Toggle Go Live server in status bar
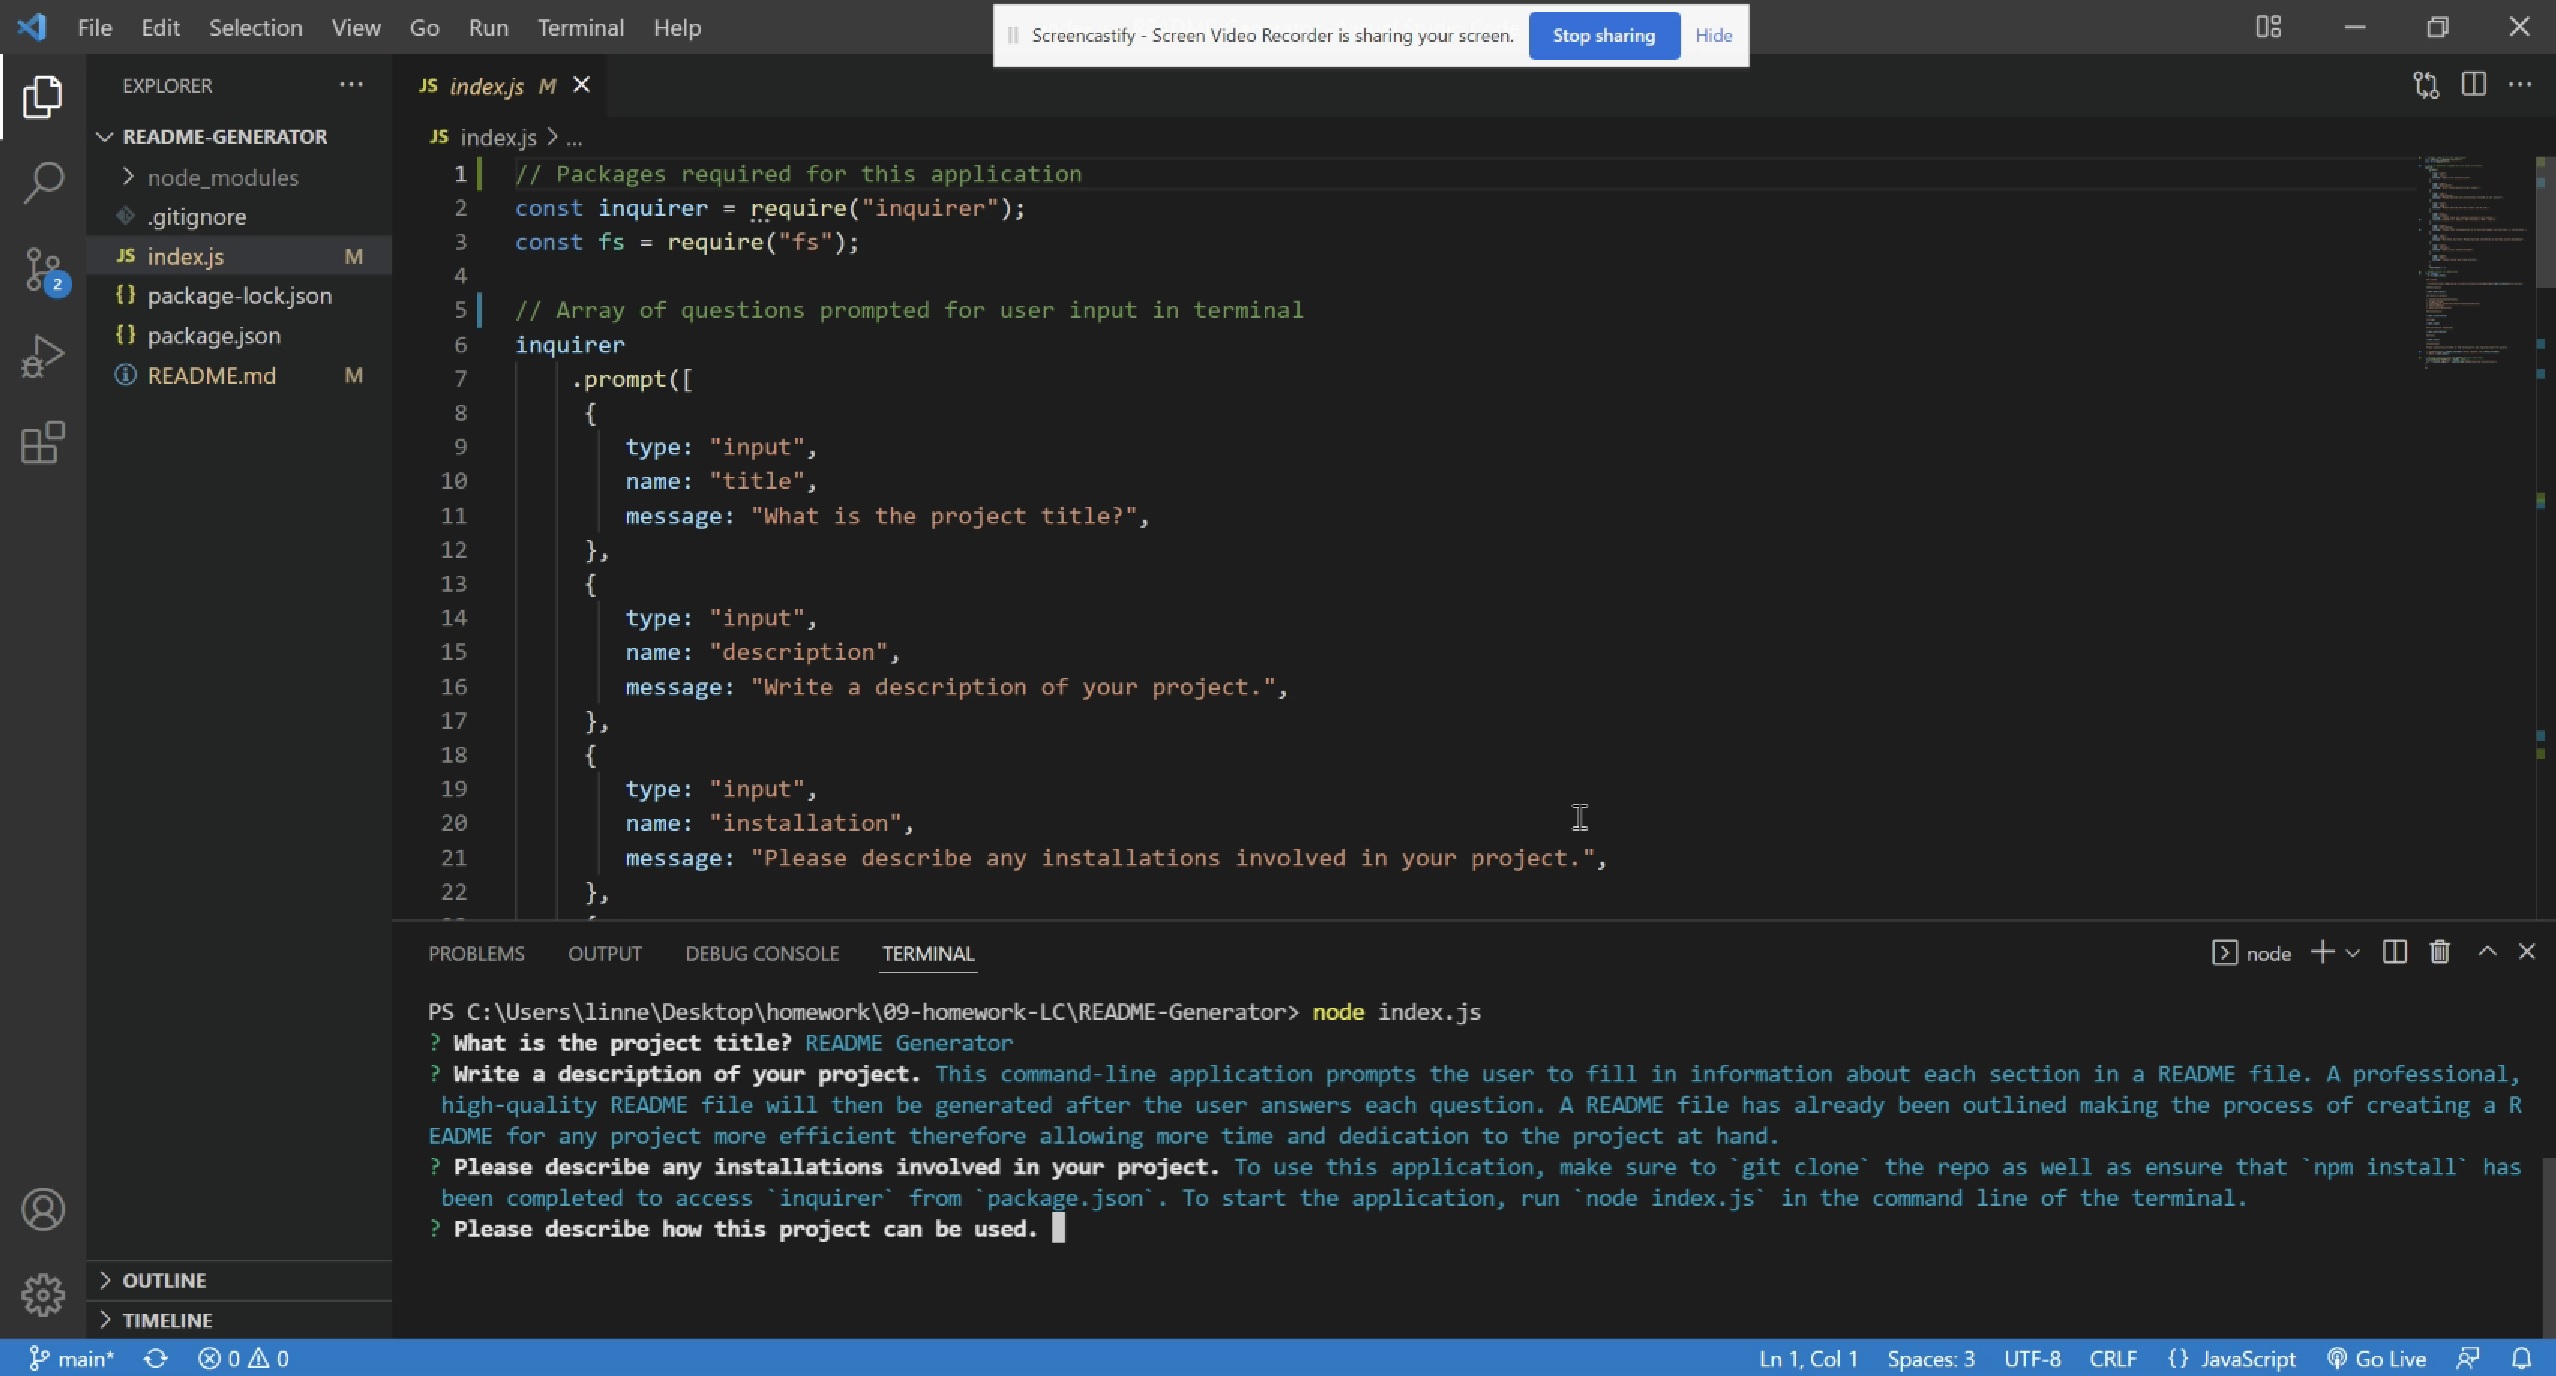This screenshot has height=1376, width=2556. (2377, 1358)
